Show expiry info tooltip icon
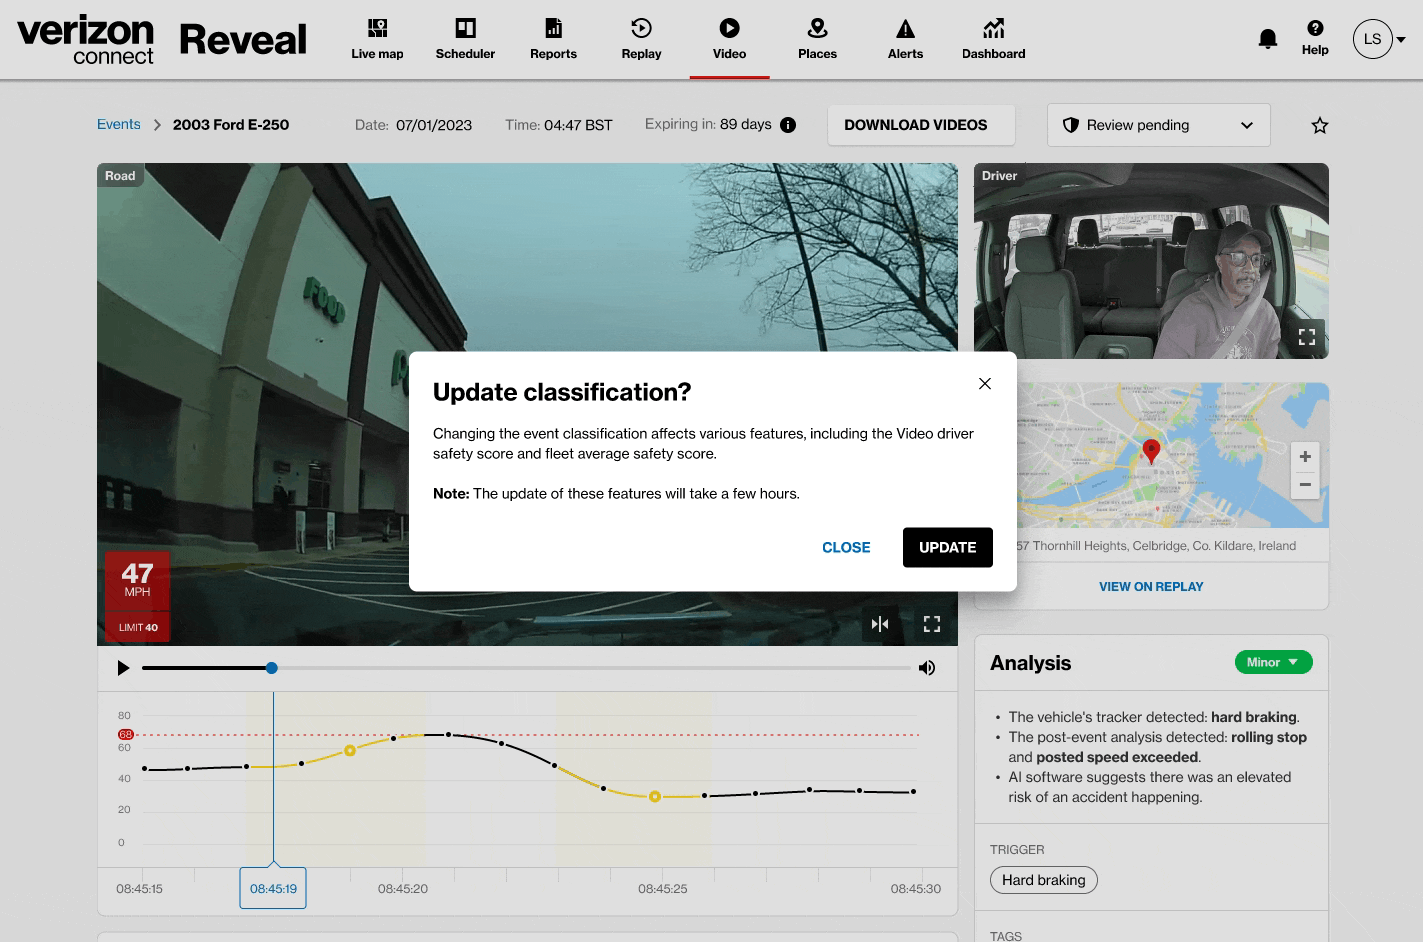Image resolution: width=1423 pixels, height=942 pixels. 788,125
